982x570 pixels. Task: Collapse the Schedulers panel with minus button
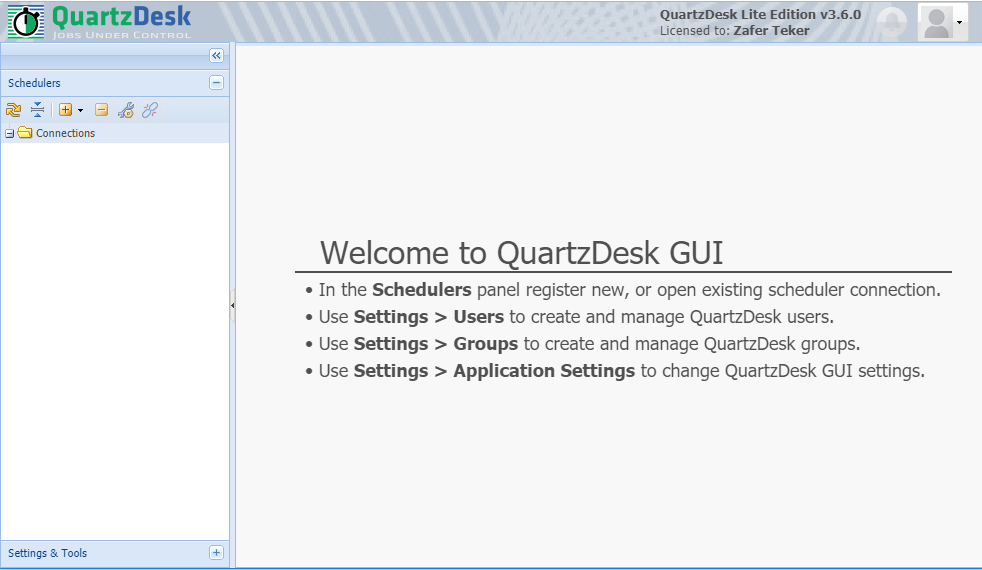(x=216, y=83)
